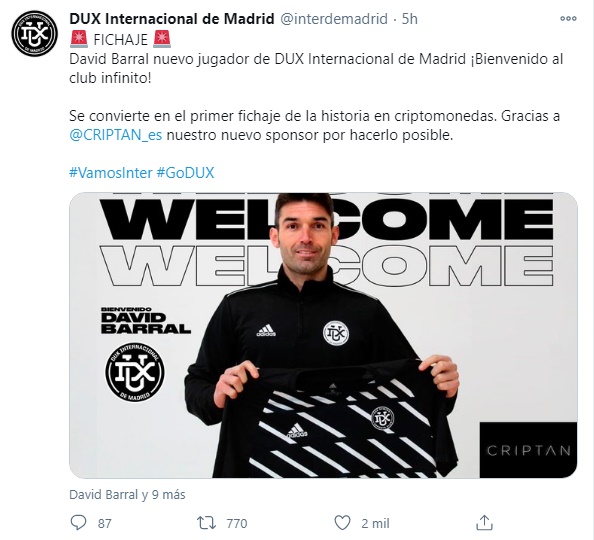
Task: Open the tweet's more options menu
Action: point(568,19)
